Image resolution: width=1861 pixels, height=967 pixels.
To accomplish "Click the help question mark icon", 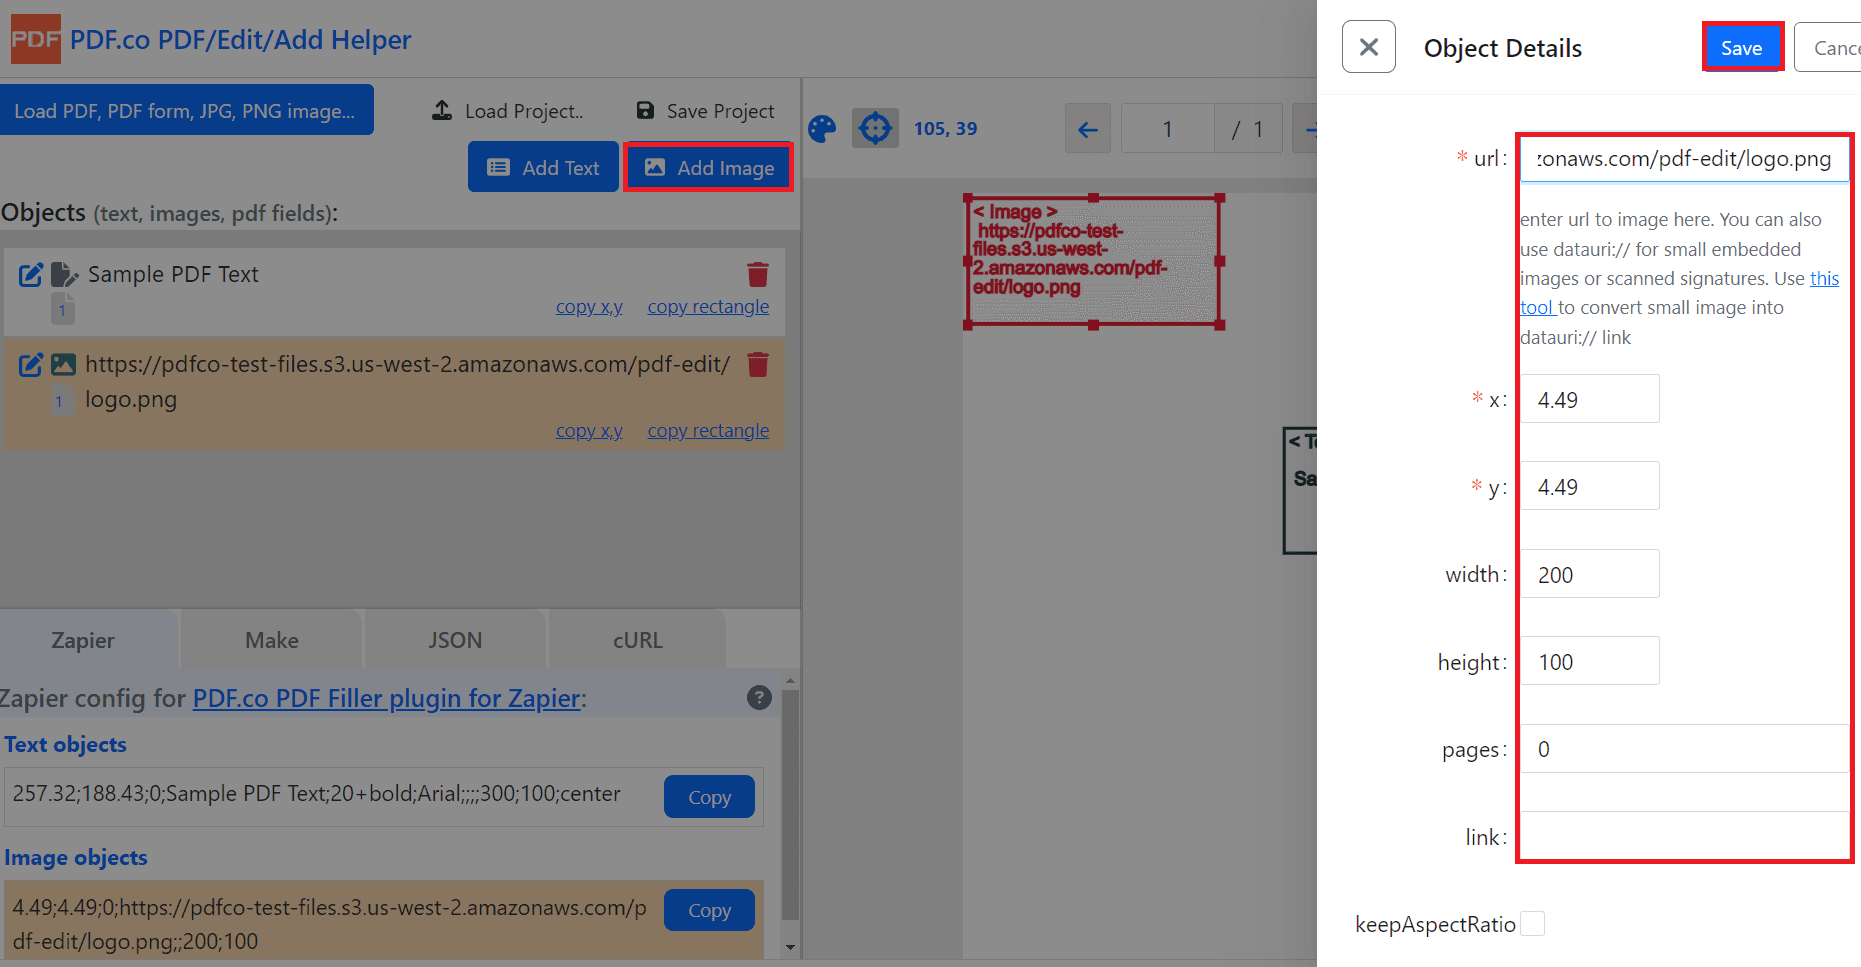I will 759,698.
